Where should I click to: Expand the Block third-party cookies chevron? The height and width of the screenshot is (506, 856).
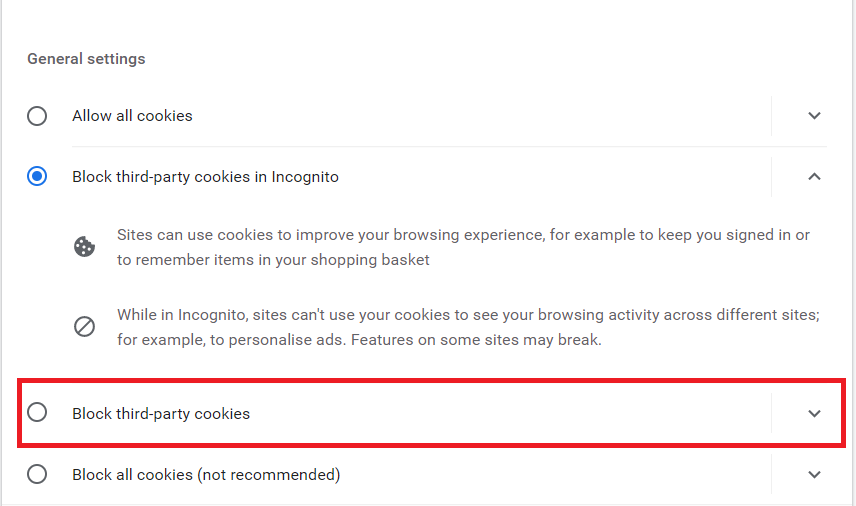tap(814, 413)
